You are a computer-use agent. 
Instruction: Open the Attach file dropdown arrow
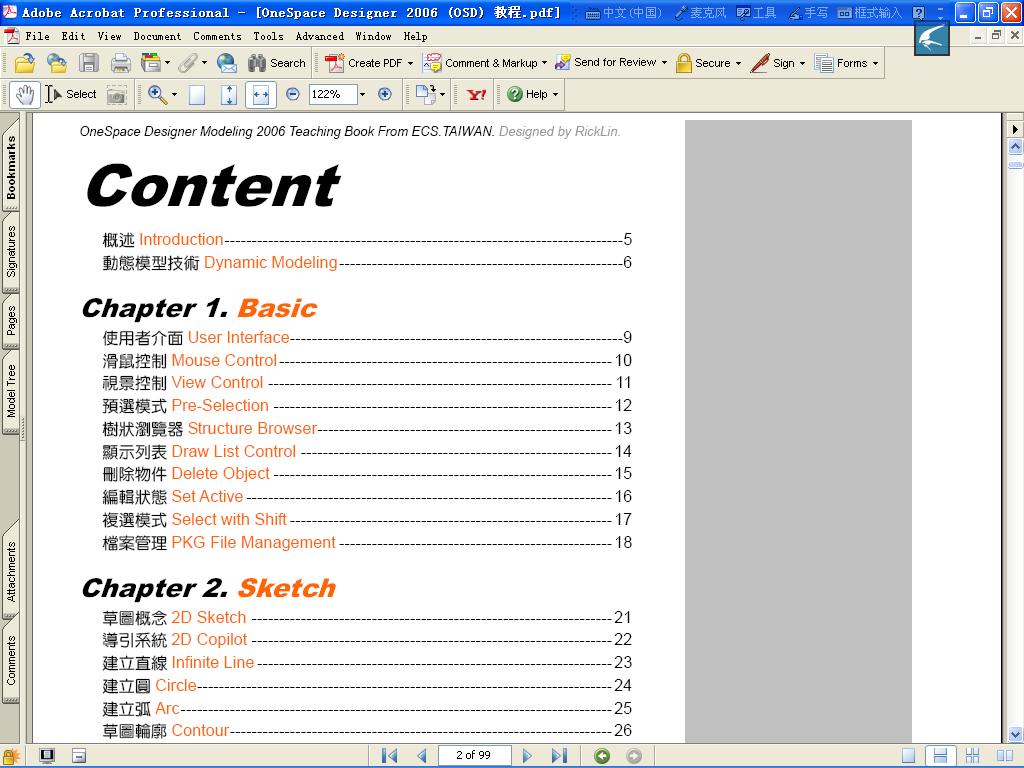click(x=204, y=63)
